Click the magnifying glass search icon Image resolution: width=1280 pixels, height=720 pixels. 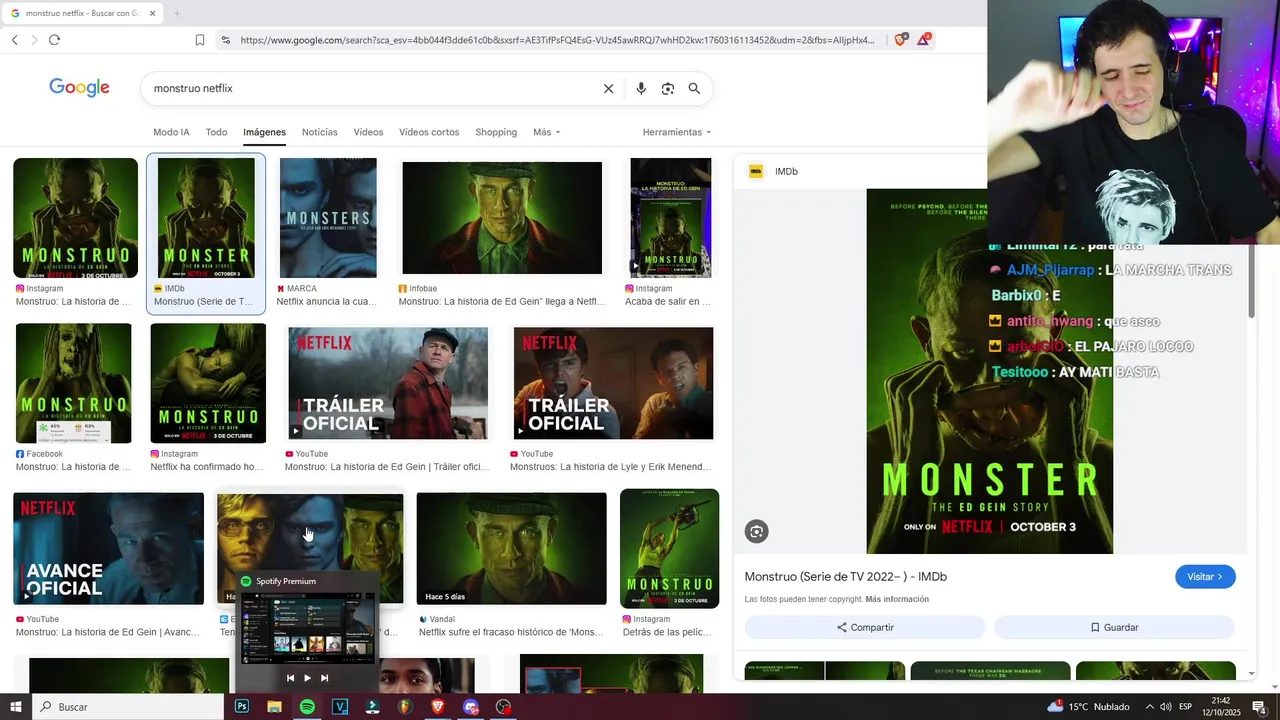(694, 88)
